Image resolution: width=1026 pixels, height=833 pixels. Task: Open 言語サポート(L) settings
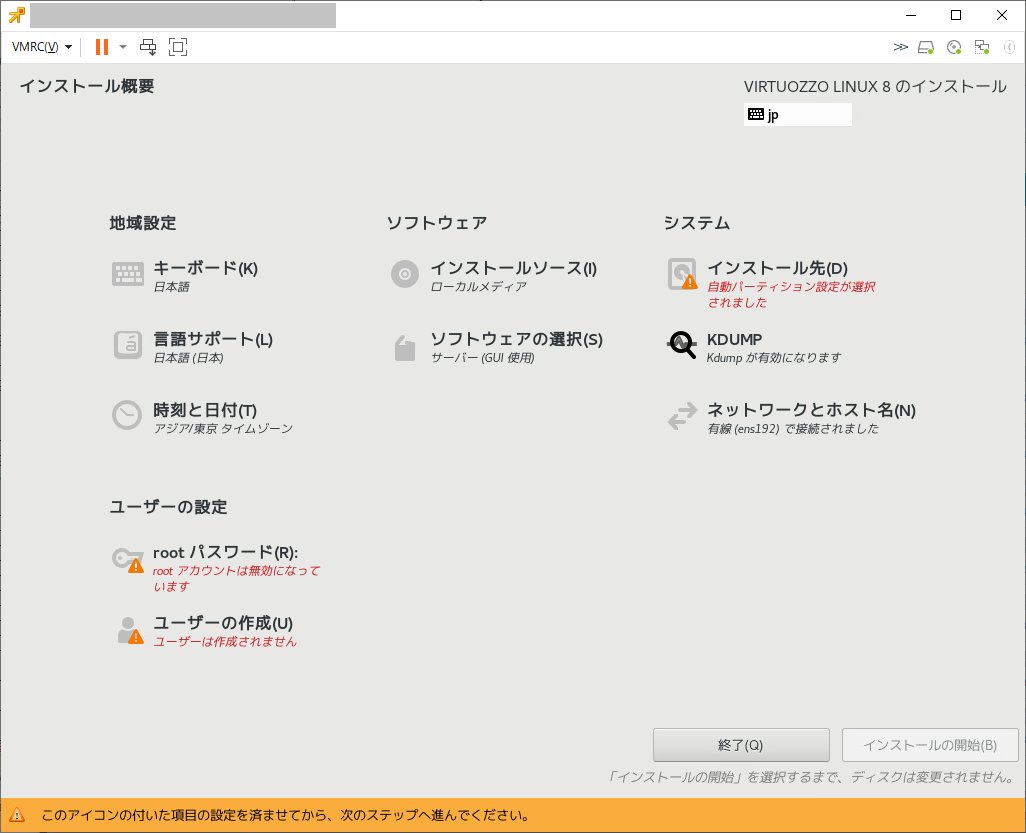pos(213,339)
